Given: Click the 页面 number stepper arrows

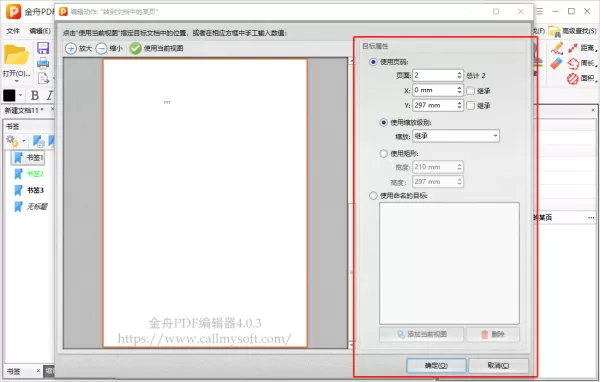Looking at the screenshot, I should click(x=460, y=75).
